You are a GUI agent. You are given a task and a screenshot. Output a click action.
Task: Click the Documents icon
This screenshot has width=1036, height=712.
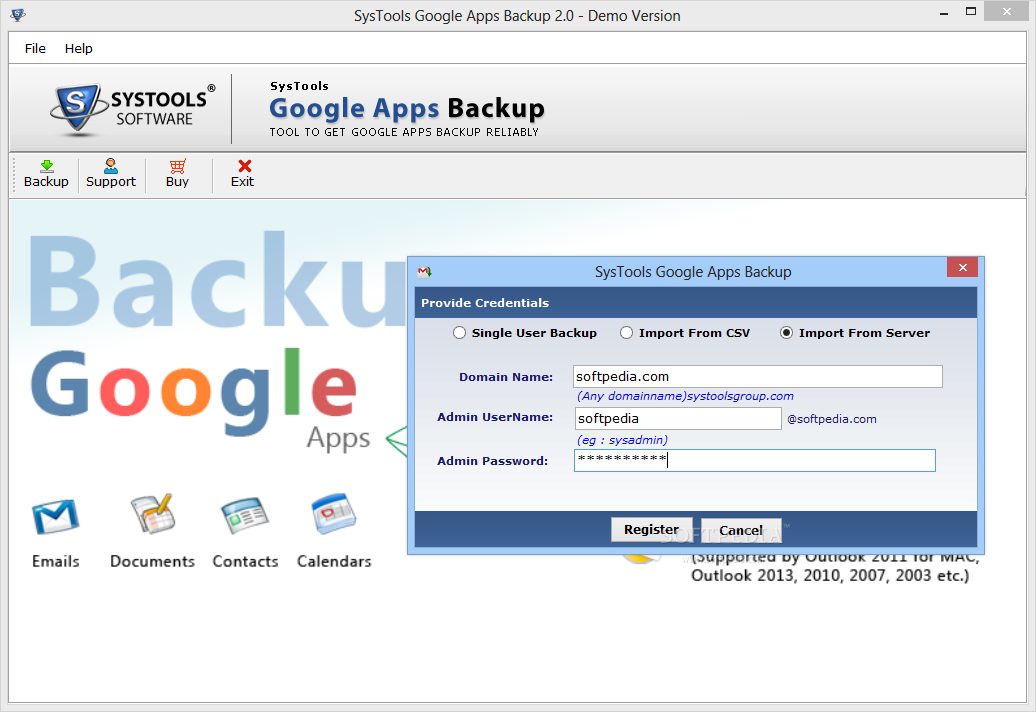[x=153, y=514]
